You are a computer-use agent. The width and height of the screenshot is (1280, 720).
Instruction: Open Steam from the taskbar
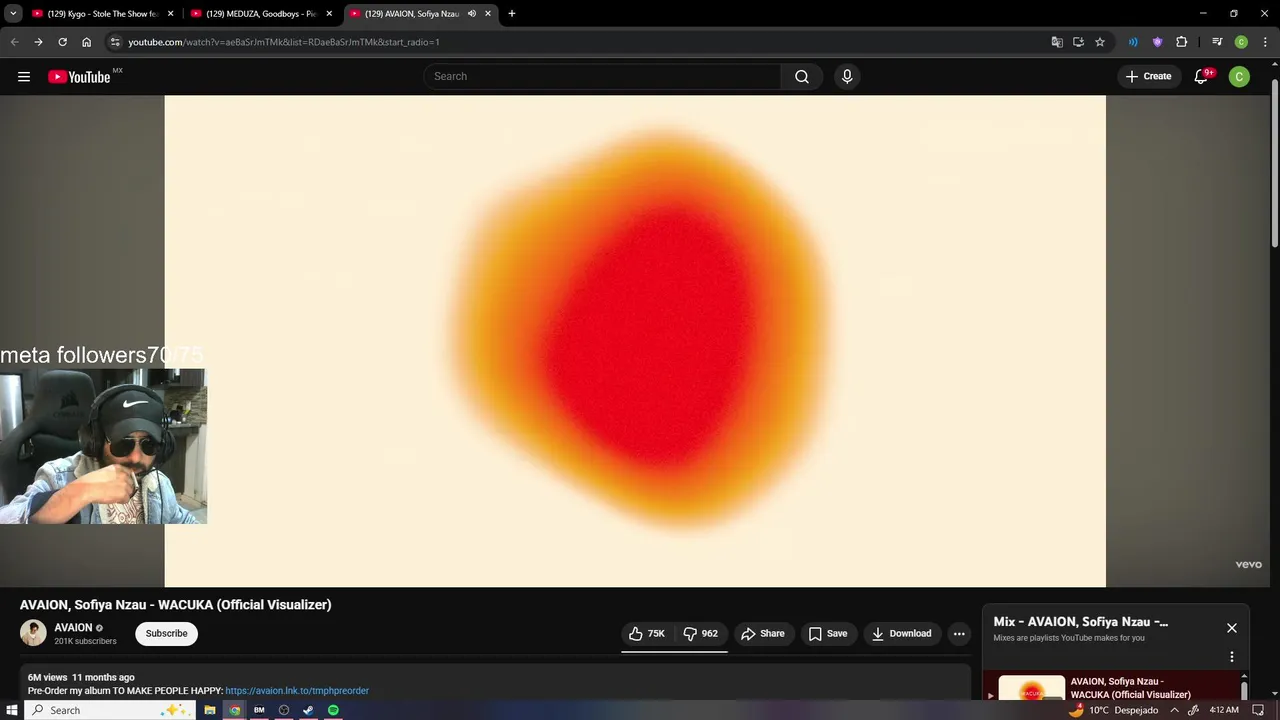[x=308, y=710]
